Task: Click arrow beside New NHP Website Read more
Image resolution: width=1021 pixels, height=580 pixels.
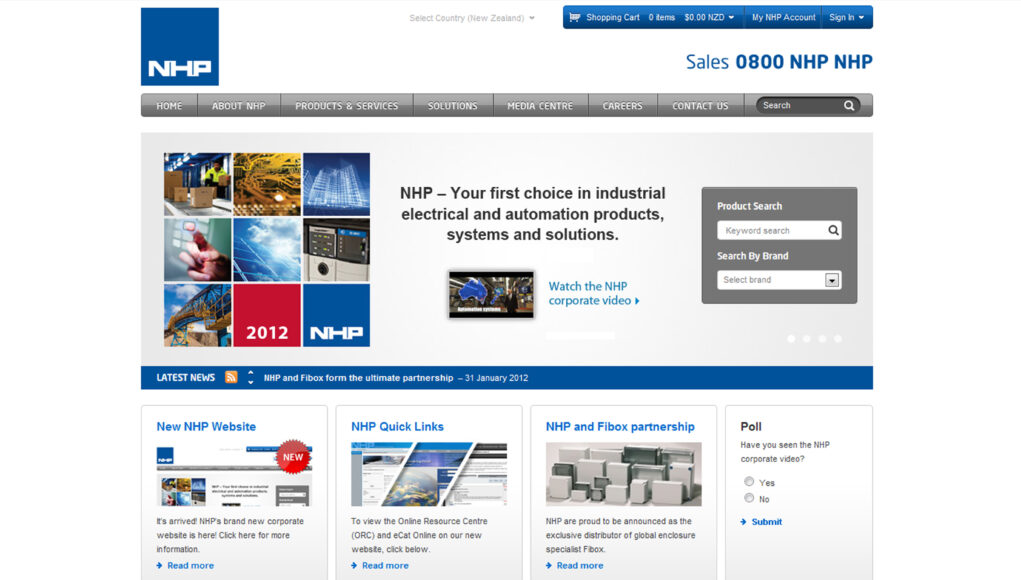Action: 160,566
